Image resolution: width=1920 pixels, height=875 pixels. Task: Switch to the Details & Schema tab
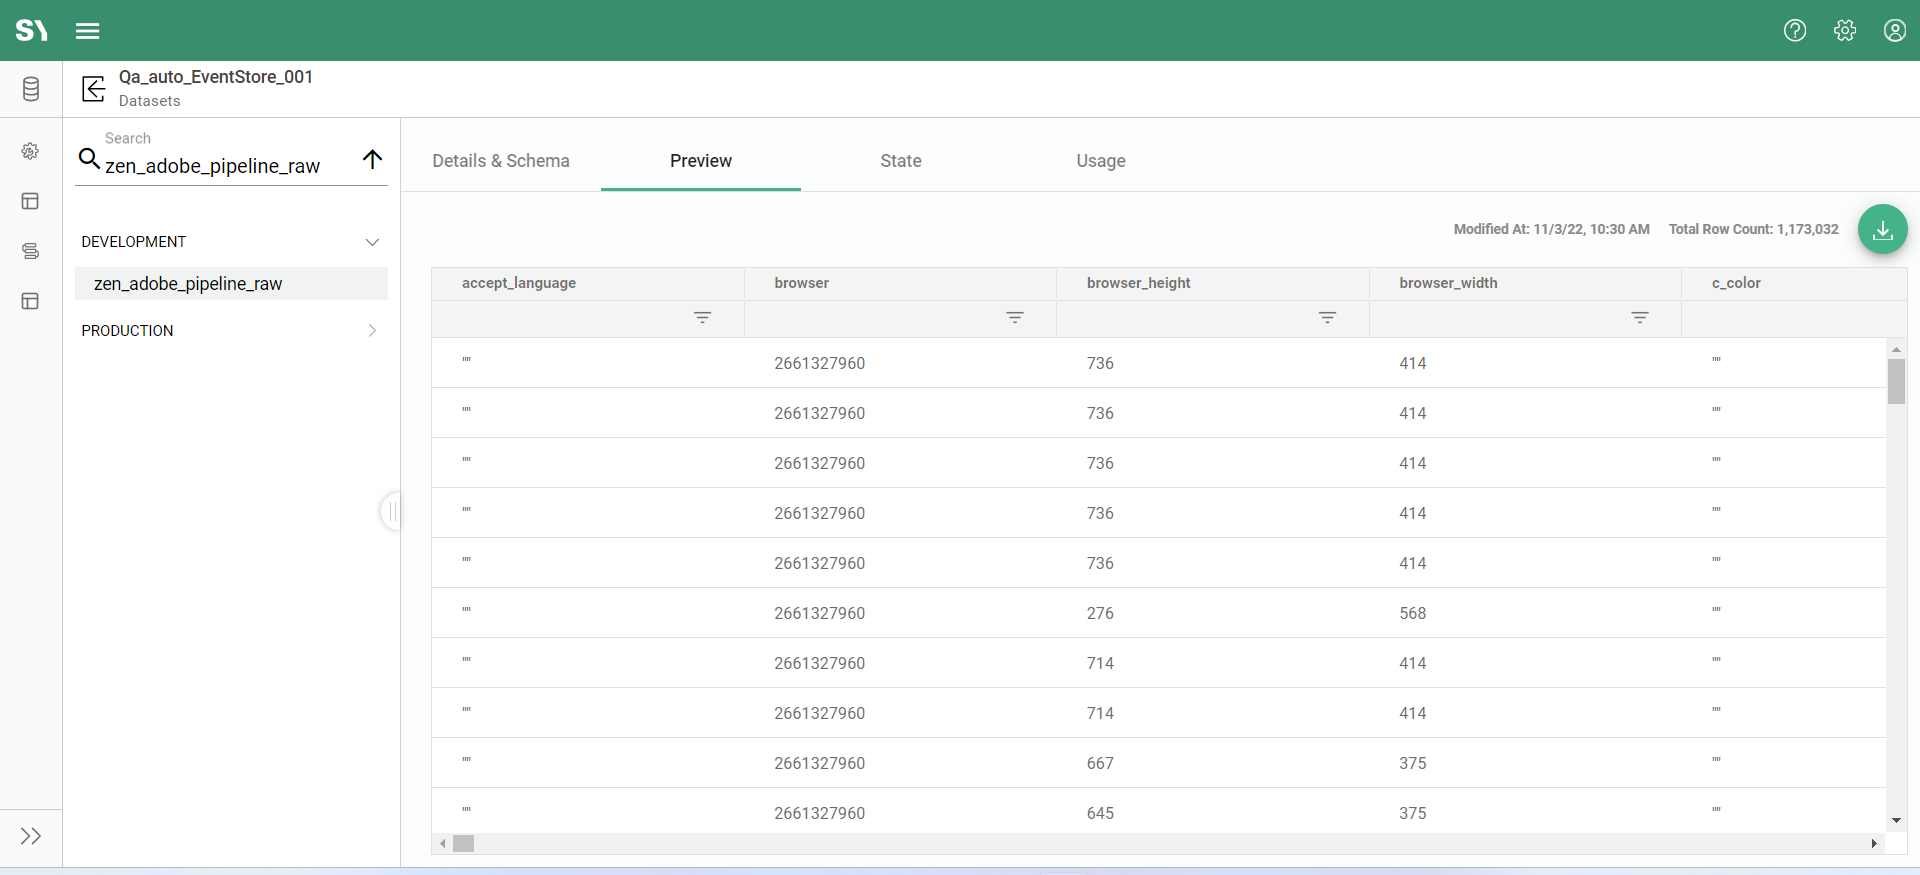[x=501, y=161]
